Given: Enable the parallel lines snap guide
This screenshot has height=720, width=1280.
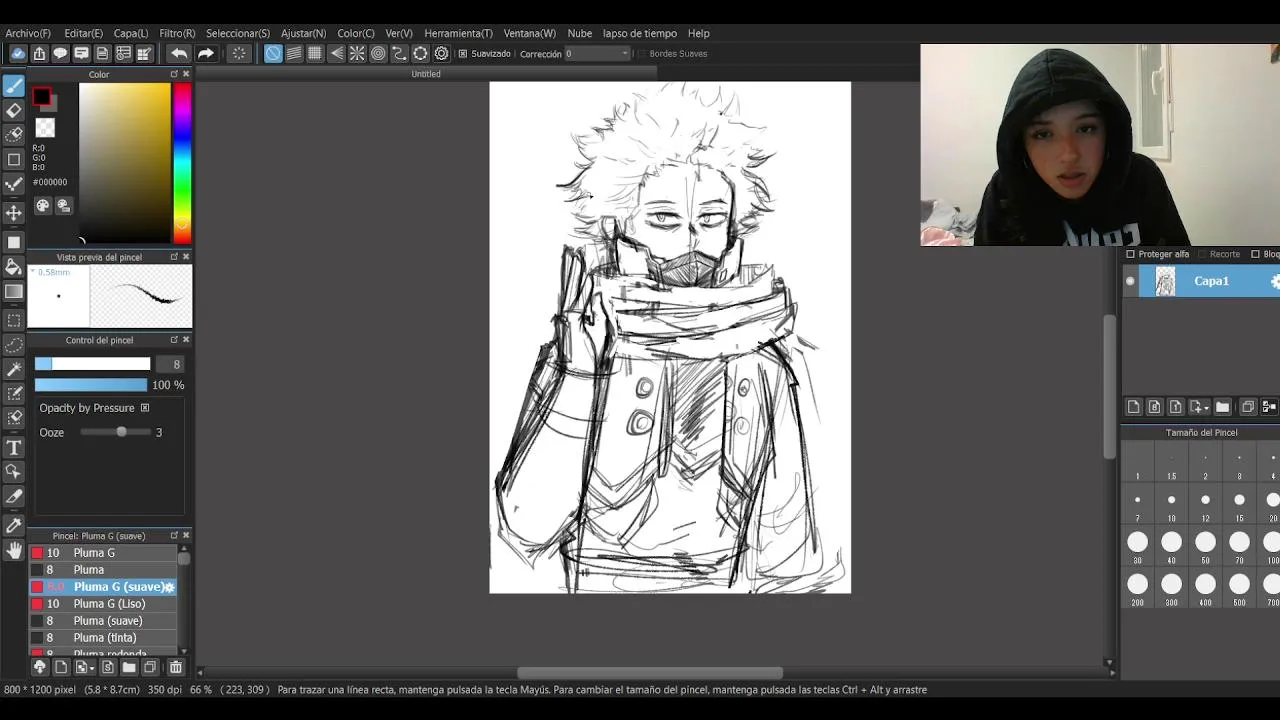Looking at the screenshot, I should coord(294,54).
